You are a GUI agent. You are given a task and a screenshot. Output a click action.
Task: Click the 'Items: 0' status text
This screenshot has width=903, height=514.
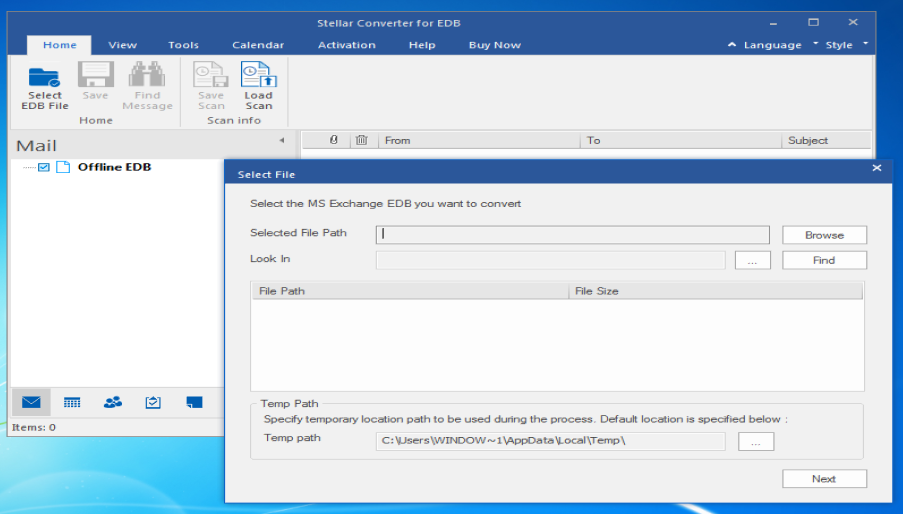[x=34, y=427]
